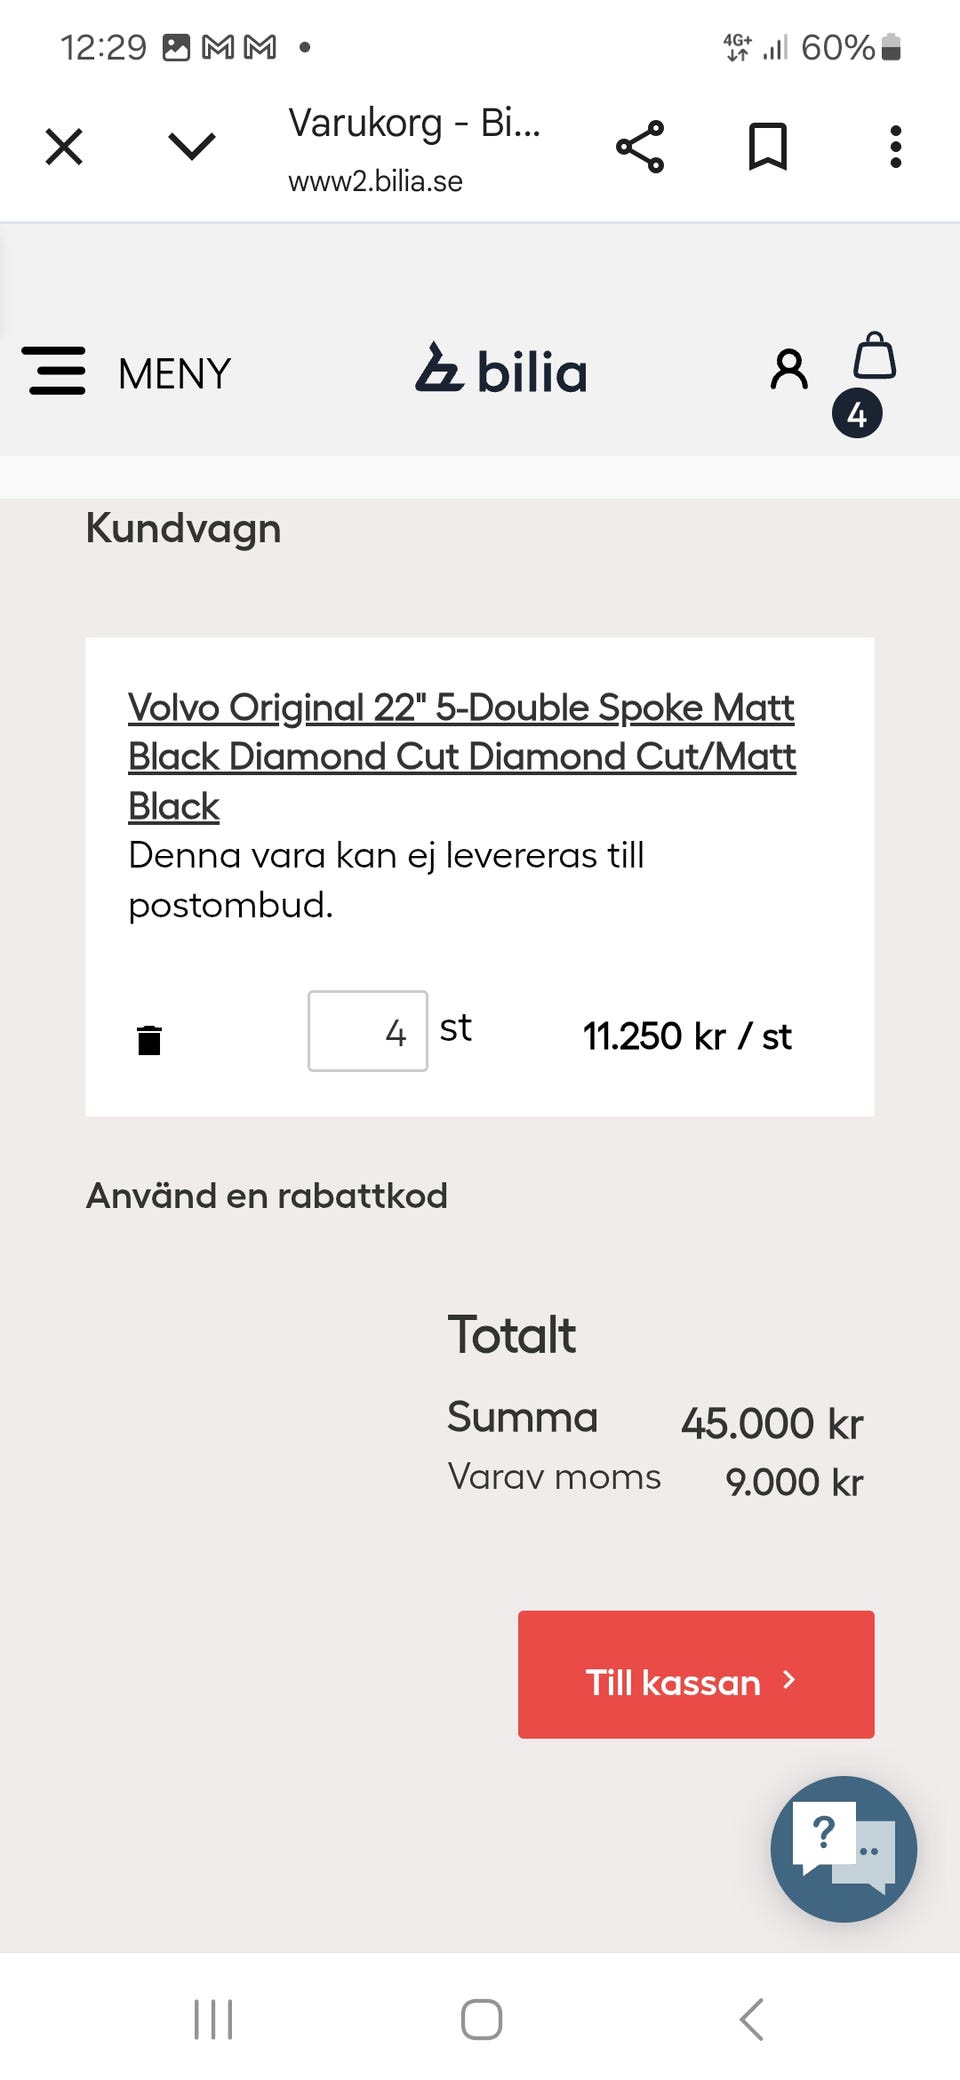Open the shopping bag cart icon
The image size is (960, 2080).
click(x=874, y=357)
